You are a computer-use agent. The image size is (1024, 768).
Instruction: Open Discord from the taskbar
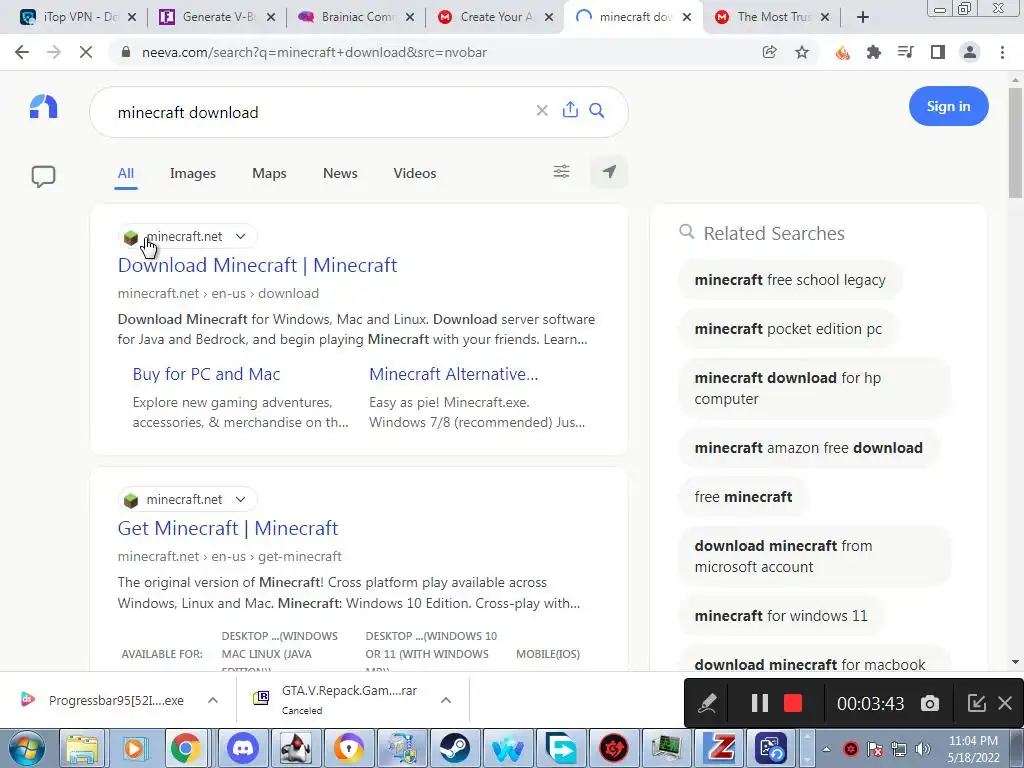coord(242,748)
